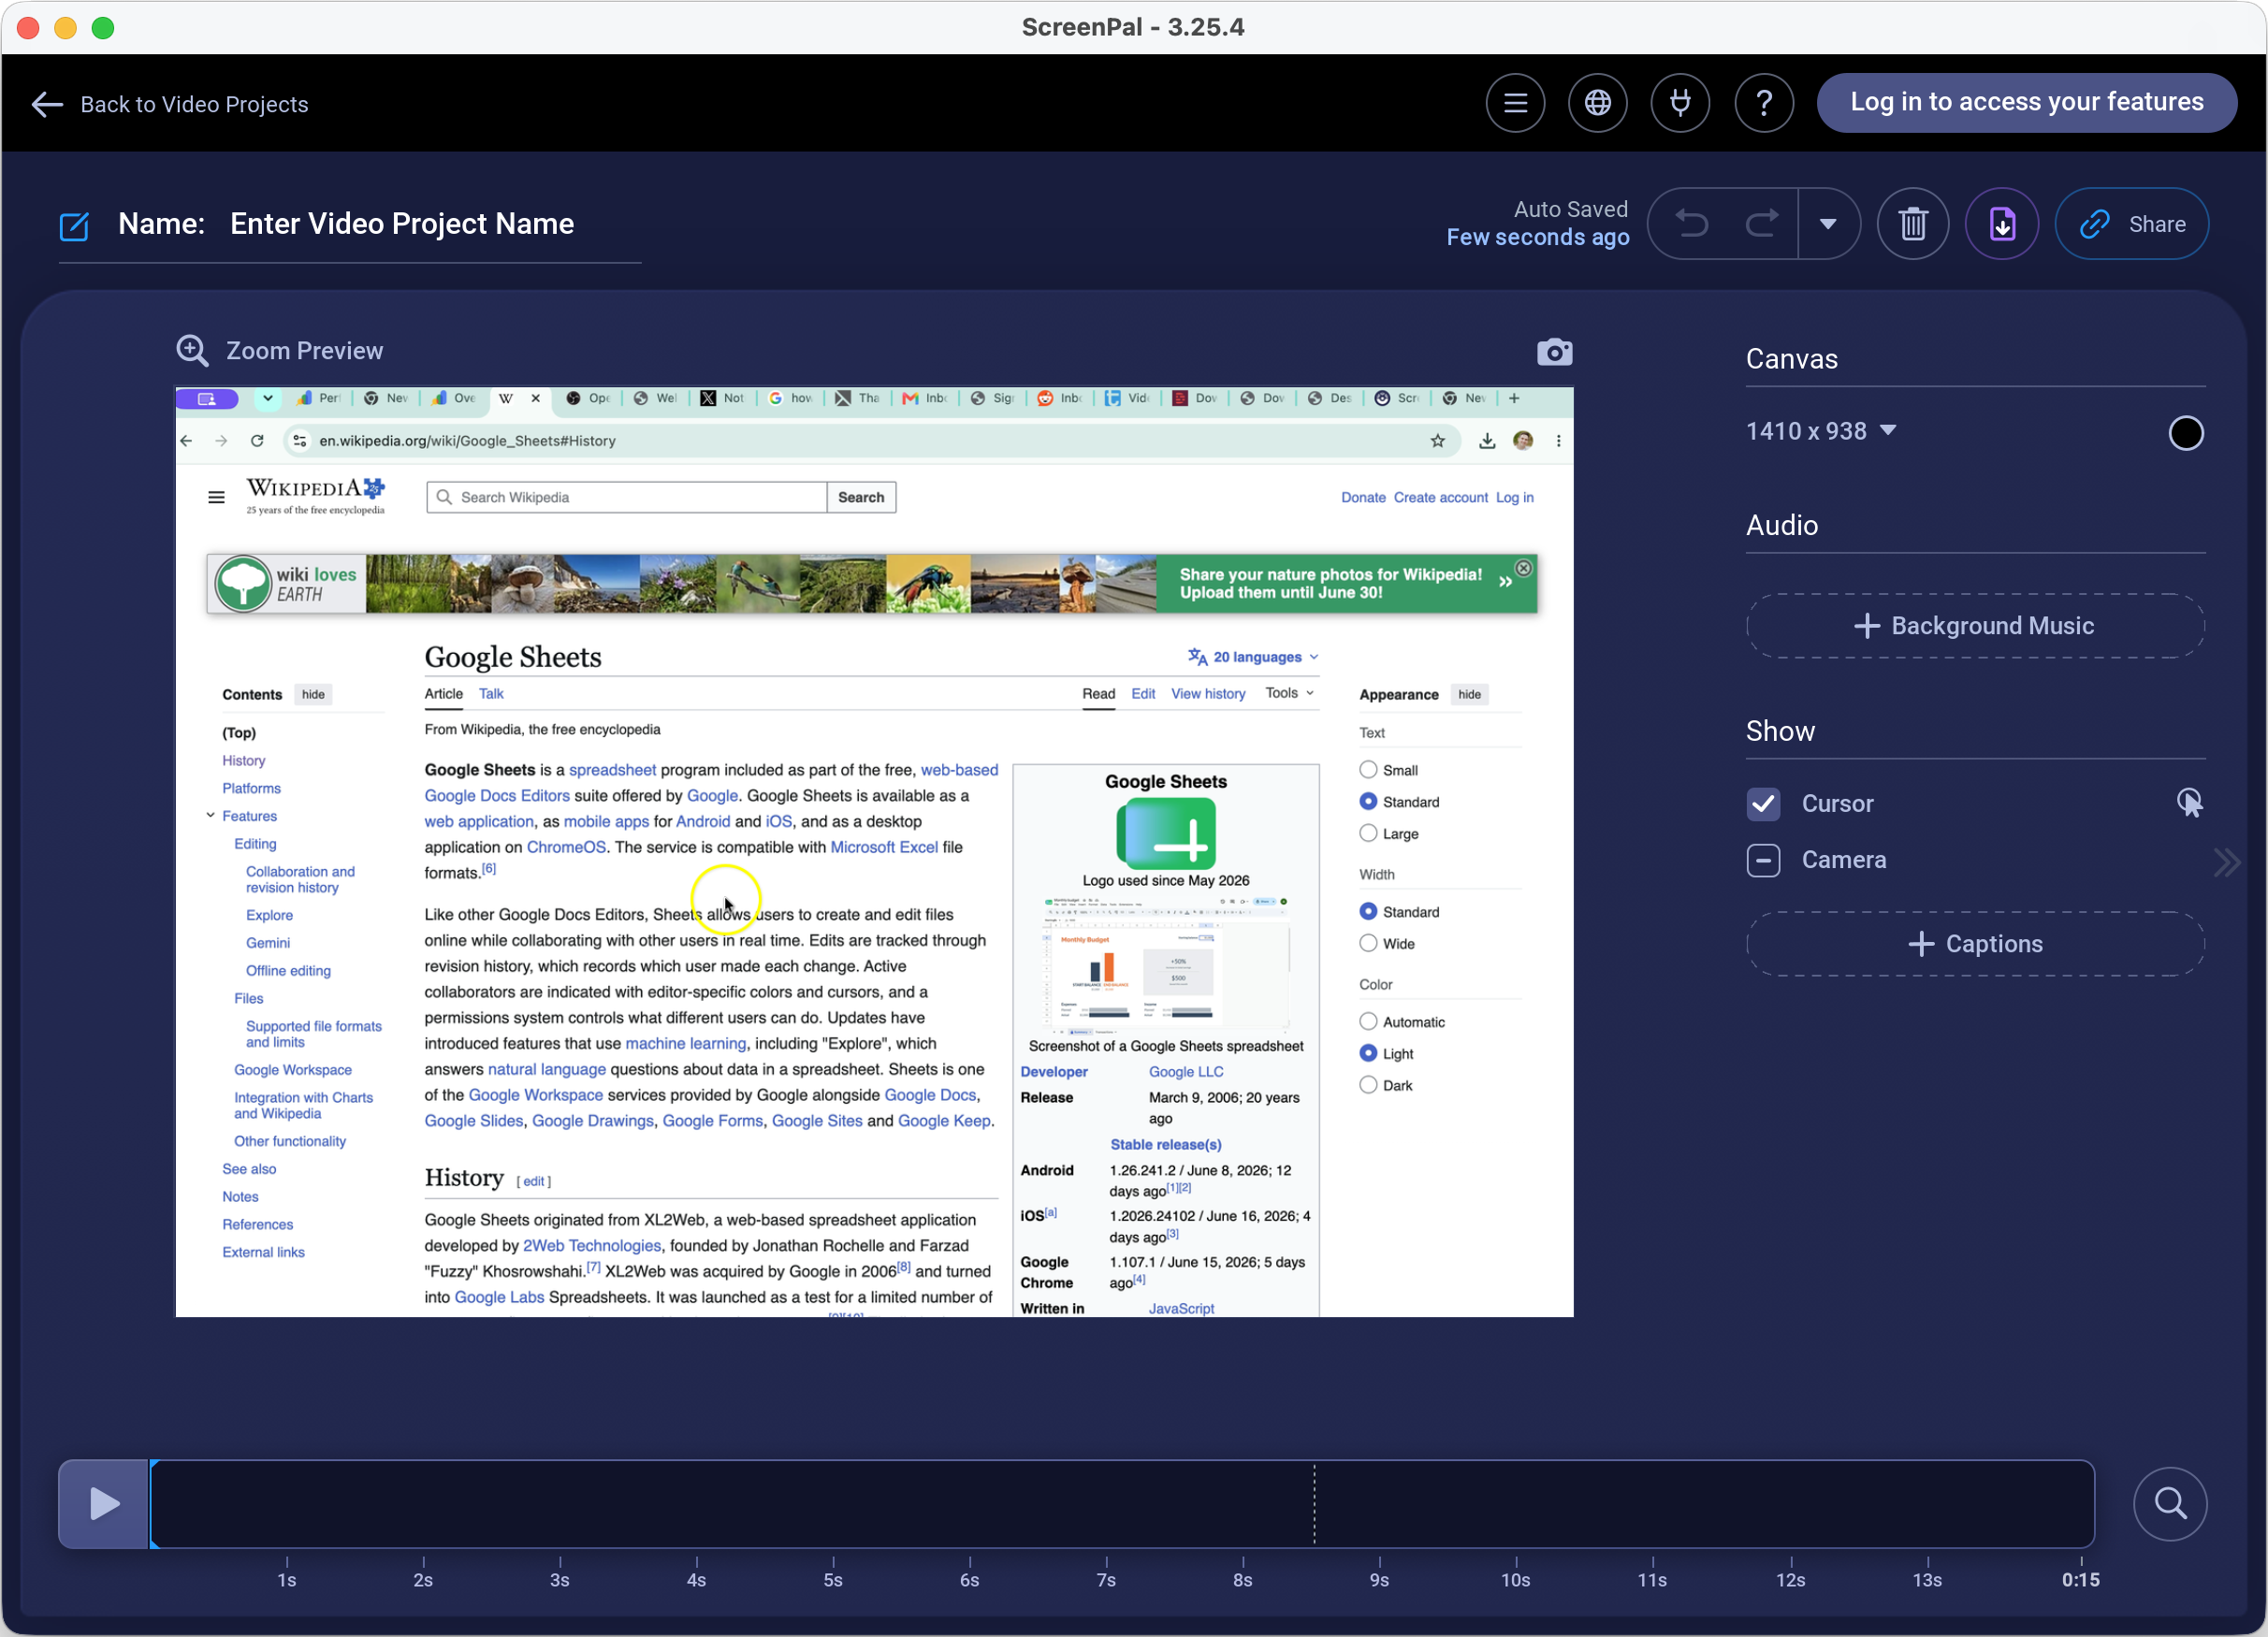
Task: Select Light color radio button
Action: coord(1368,1053)
